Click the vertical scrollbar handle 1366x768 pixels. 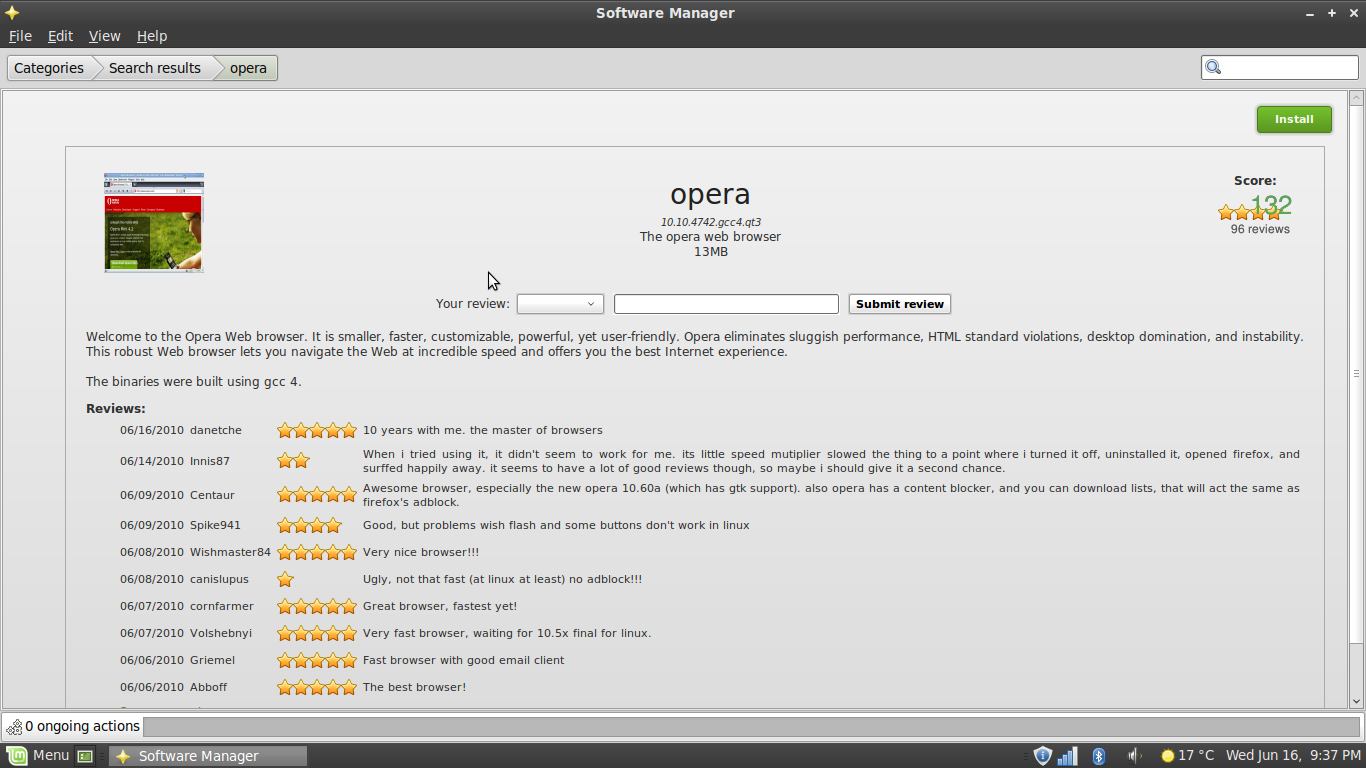1356,373
